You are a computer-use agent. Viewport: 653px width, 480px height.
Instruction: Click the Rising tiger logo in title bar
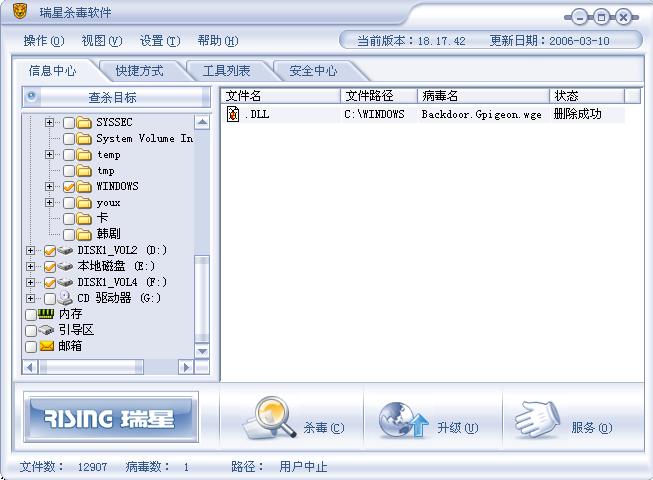tap(19, 11)
